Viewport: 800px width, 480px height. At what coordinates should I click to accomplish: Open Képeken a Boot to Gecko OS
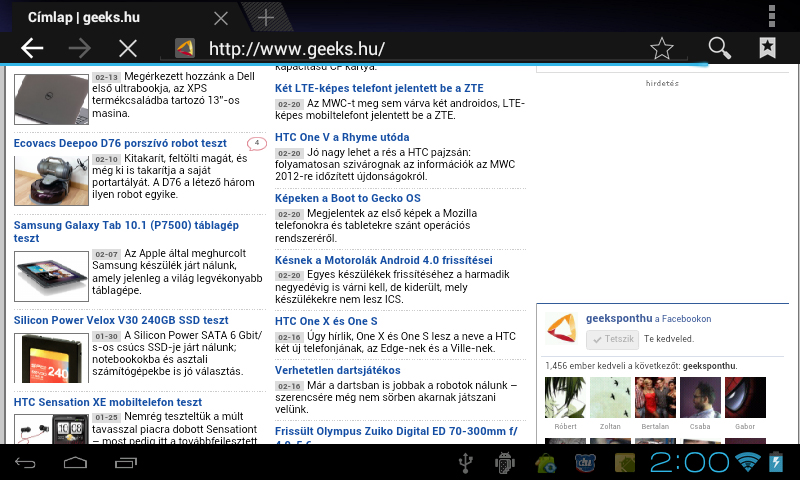[x=347, y=198]
